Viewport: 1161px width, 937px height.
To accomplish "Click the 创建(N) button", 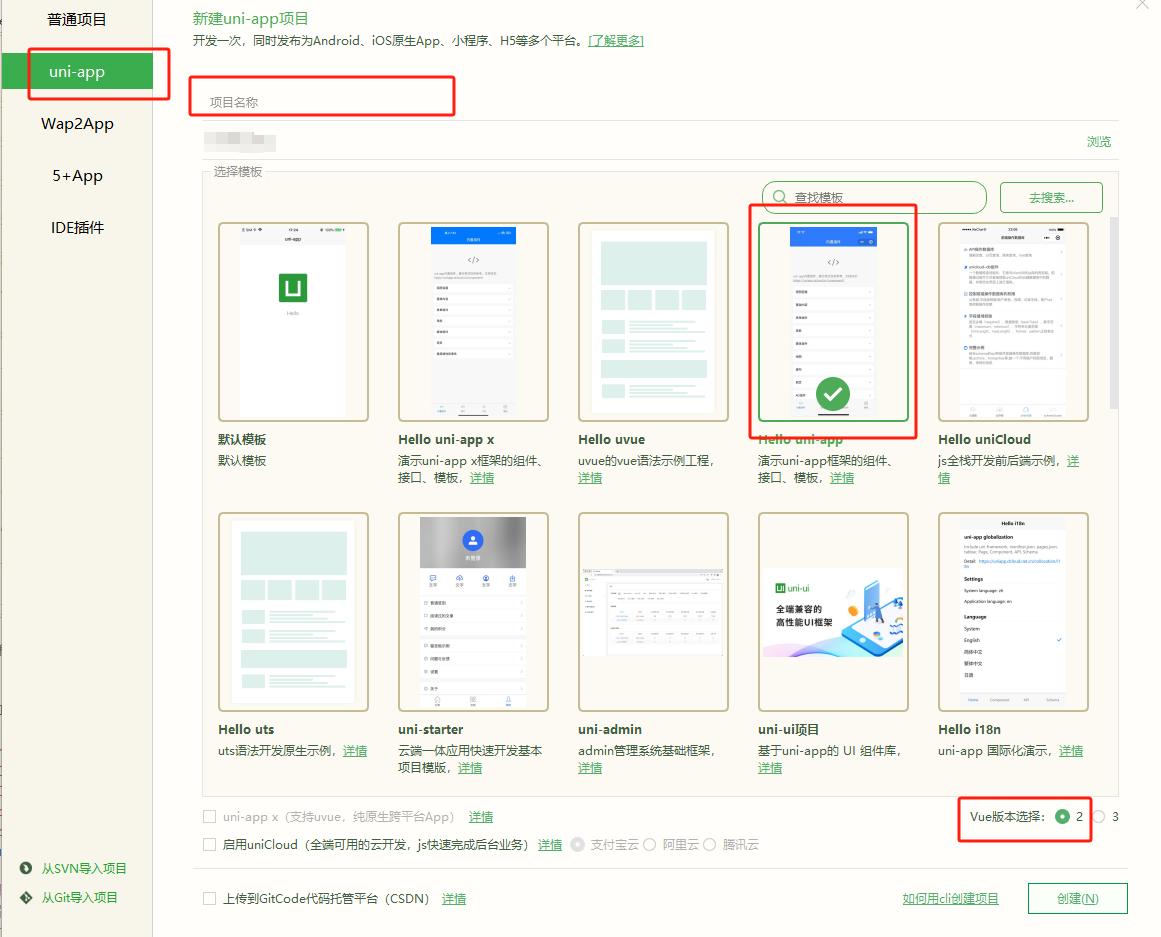I will coord(1077,898).
